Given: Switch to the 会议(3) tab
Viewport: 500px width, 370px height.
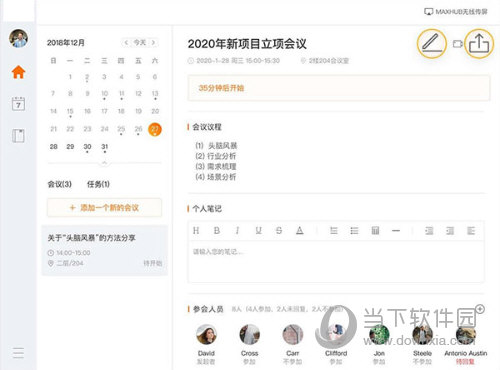Looking at the screenshot, I should click(60, 184).
